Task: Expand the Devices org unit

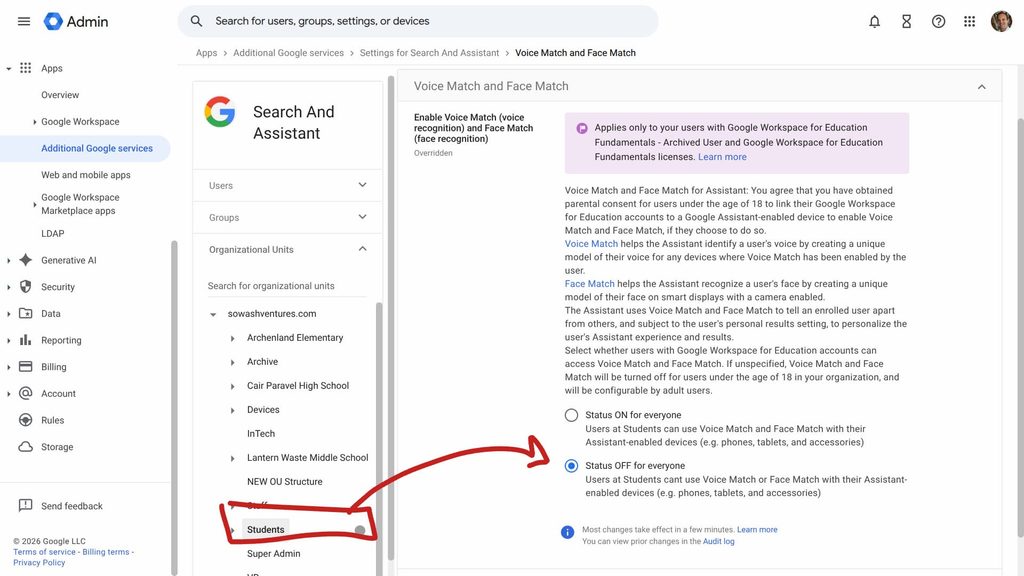Action: pos(232,410)
